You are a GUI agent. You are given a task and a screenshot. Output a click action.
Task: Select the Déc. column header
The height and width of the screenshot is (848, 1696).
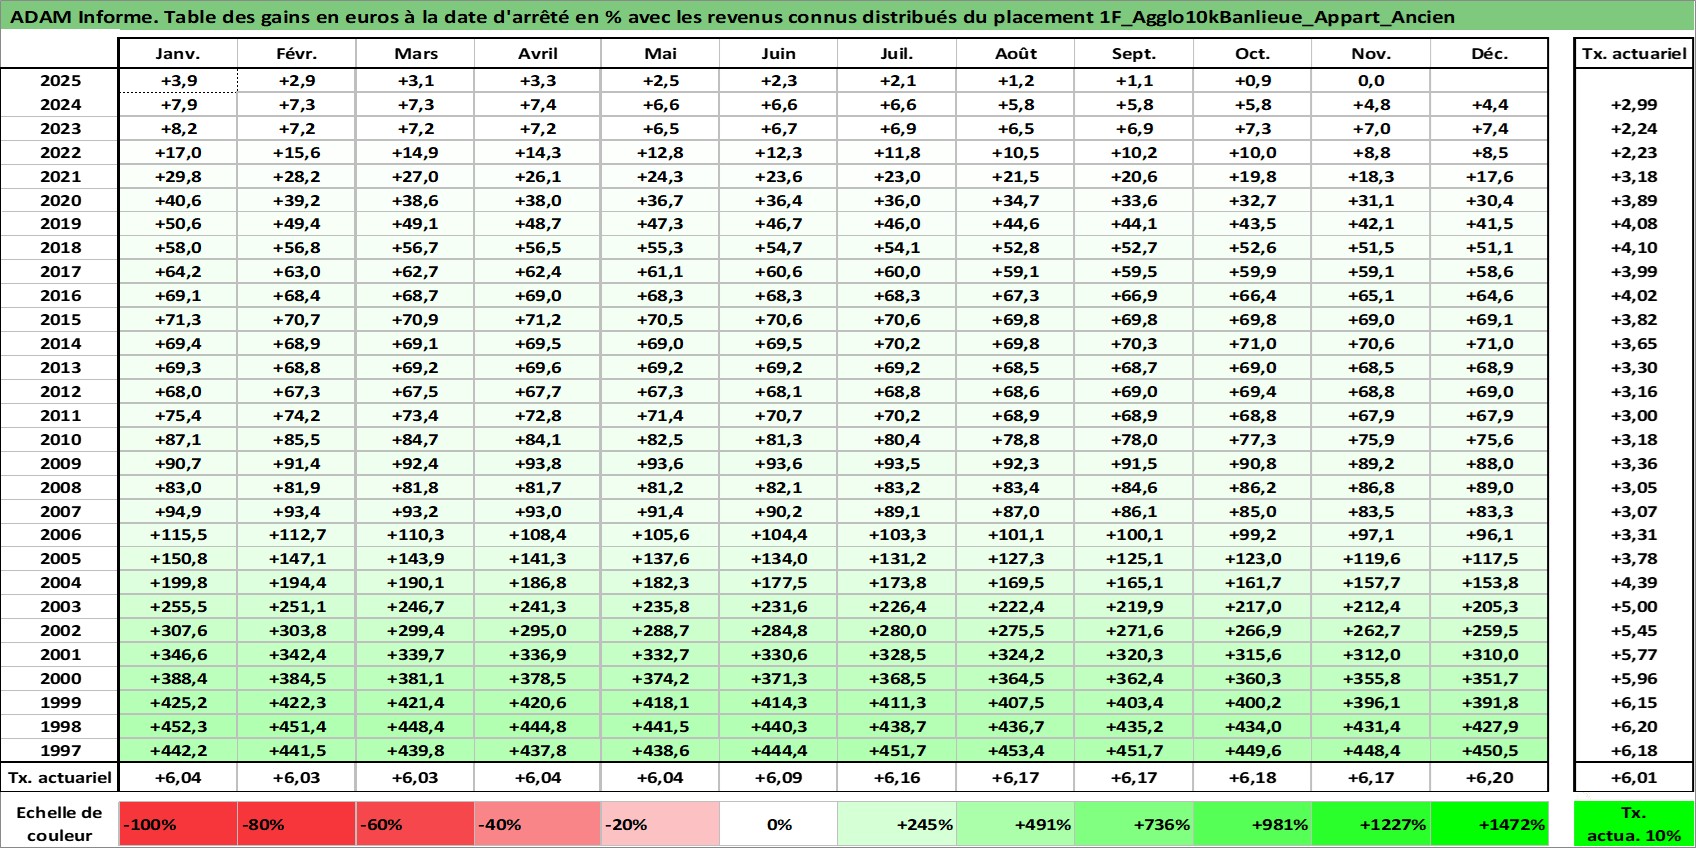pos(1489,54)
